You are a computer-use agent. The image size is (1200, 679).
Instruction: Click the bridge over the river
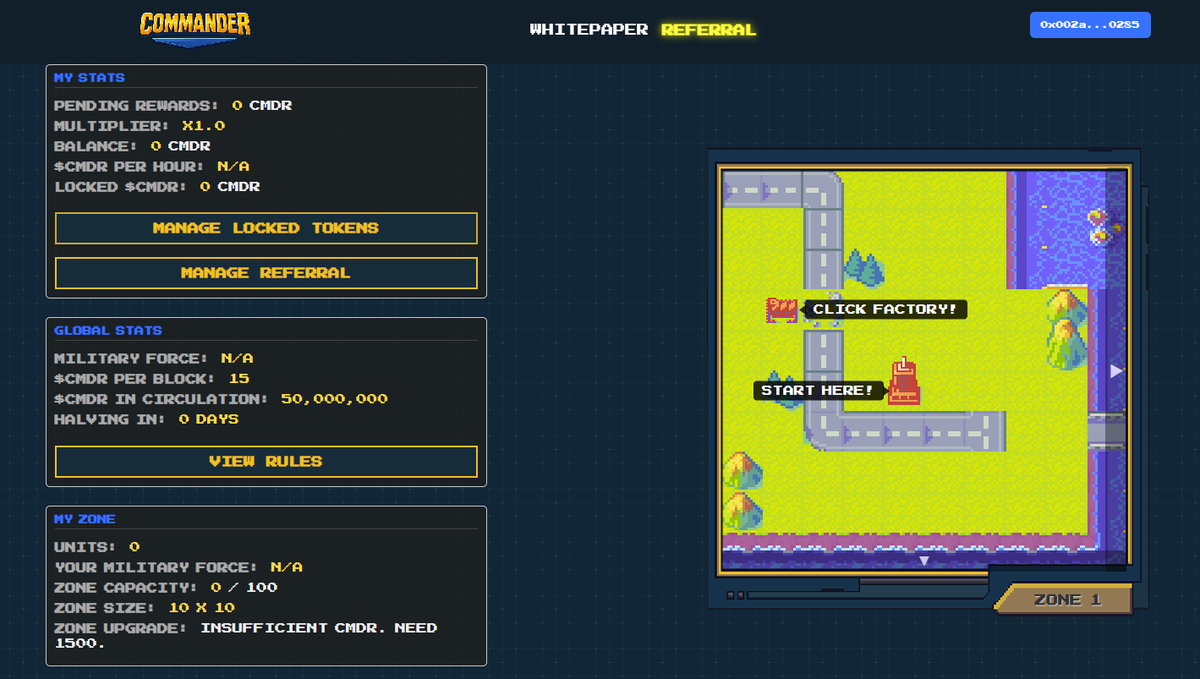(1106, 431)
